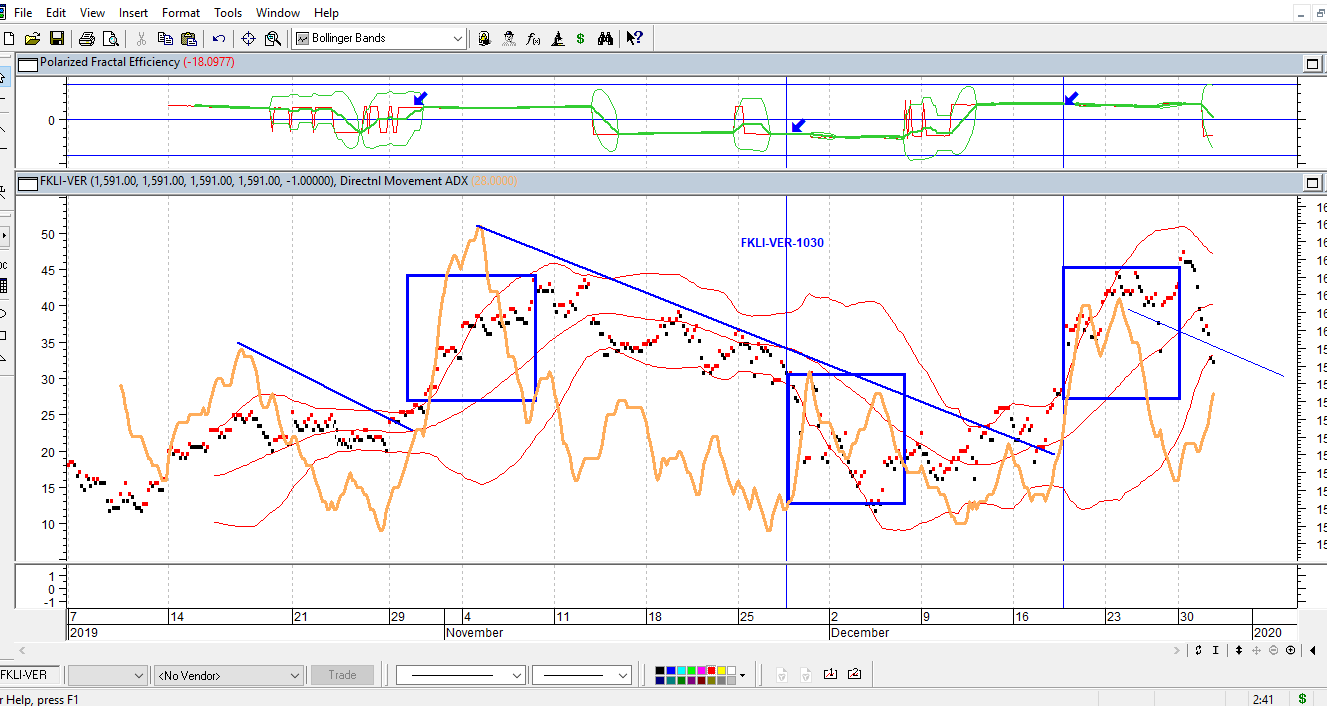The height and width of the screenshot is (706, 1327).
Task: Click the 2:41 time in status bar
Action: [x=1262, y=698]
